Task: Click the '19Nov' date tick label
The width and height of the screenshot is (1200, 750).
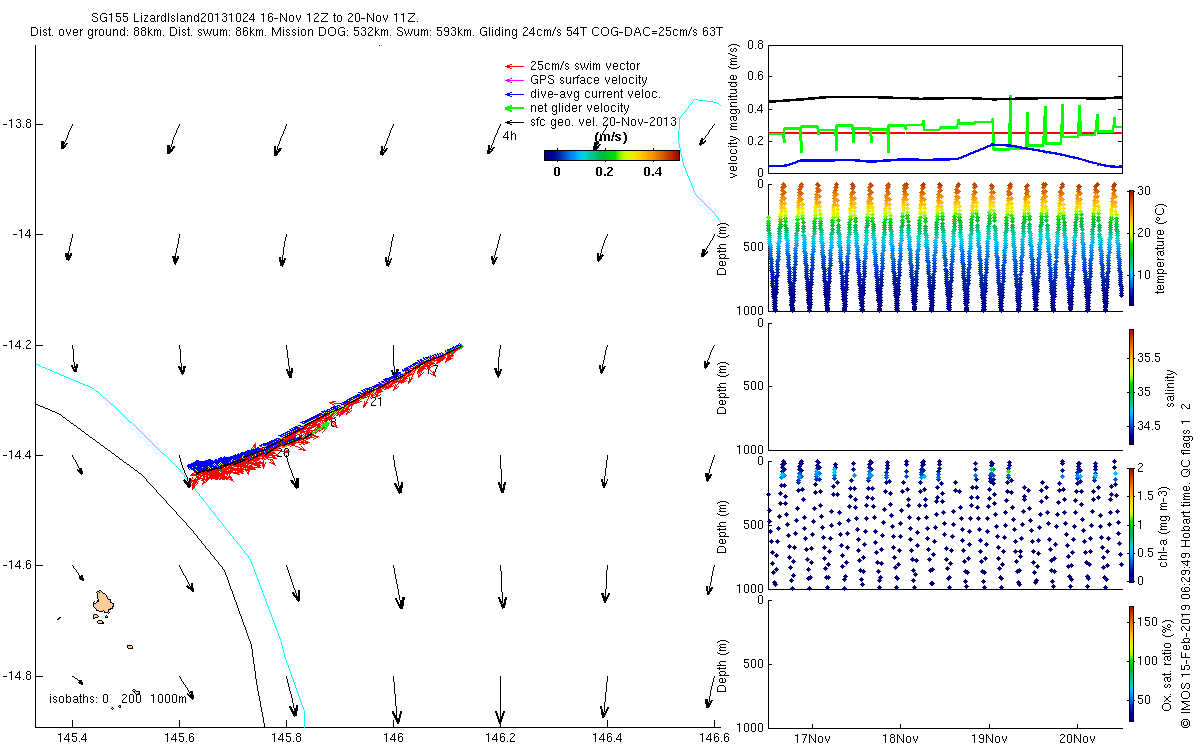Action: 989,741
